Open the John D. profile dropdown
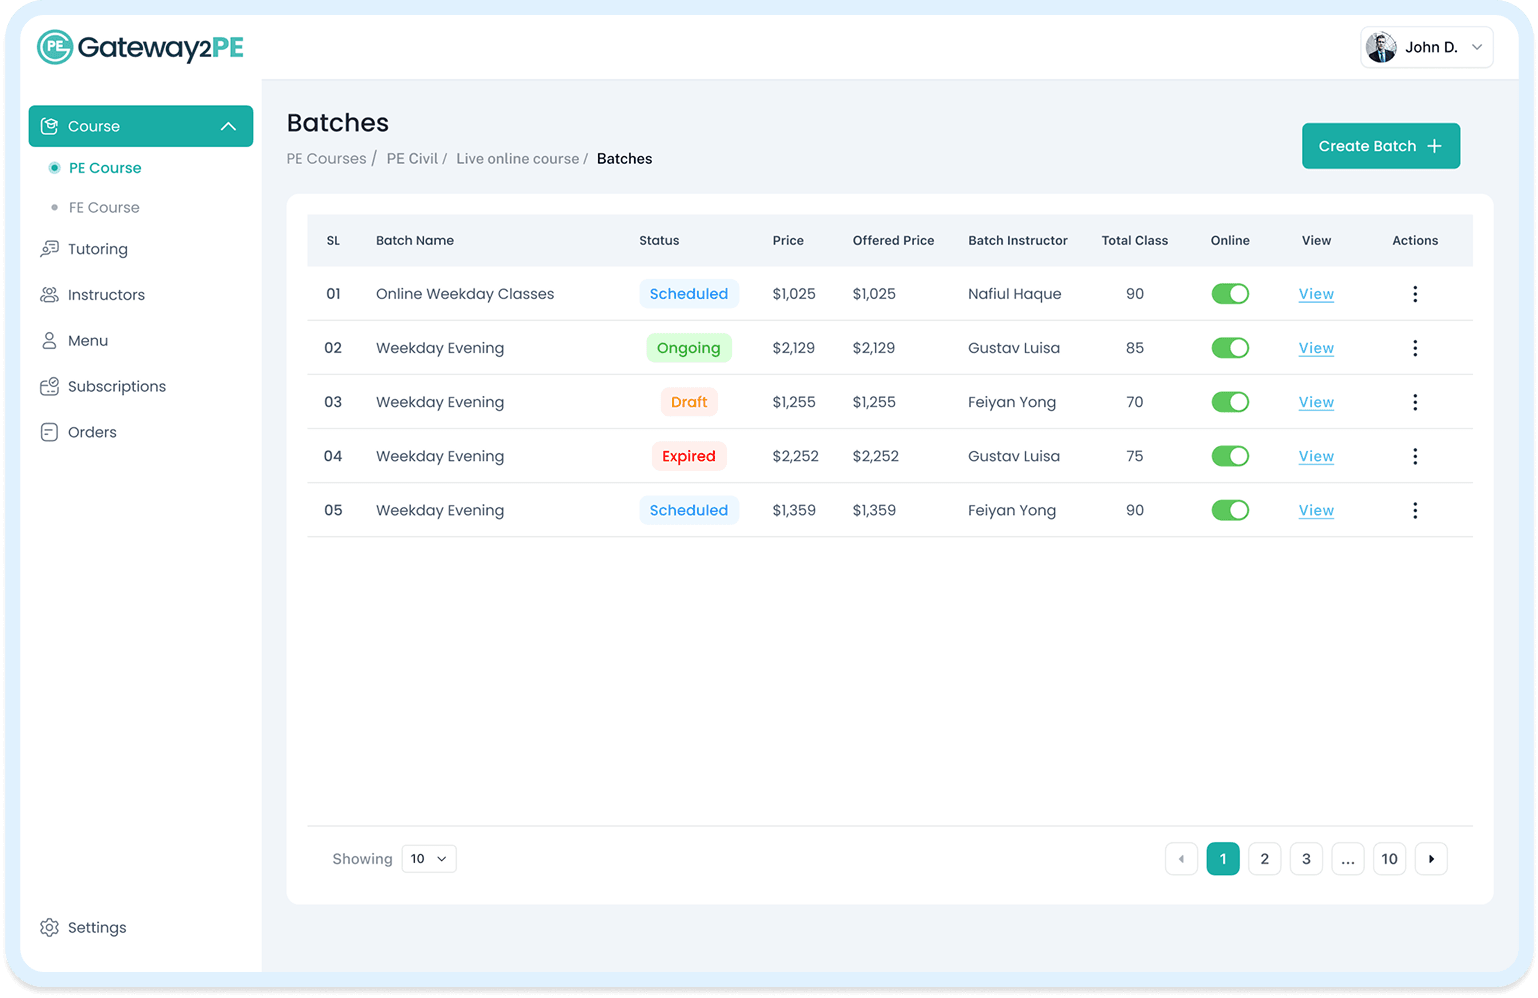This screenshot has width=1538, height=998. pos(1426,47)
